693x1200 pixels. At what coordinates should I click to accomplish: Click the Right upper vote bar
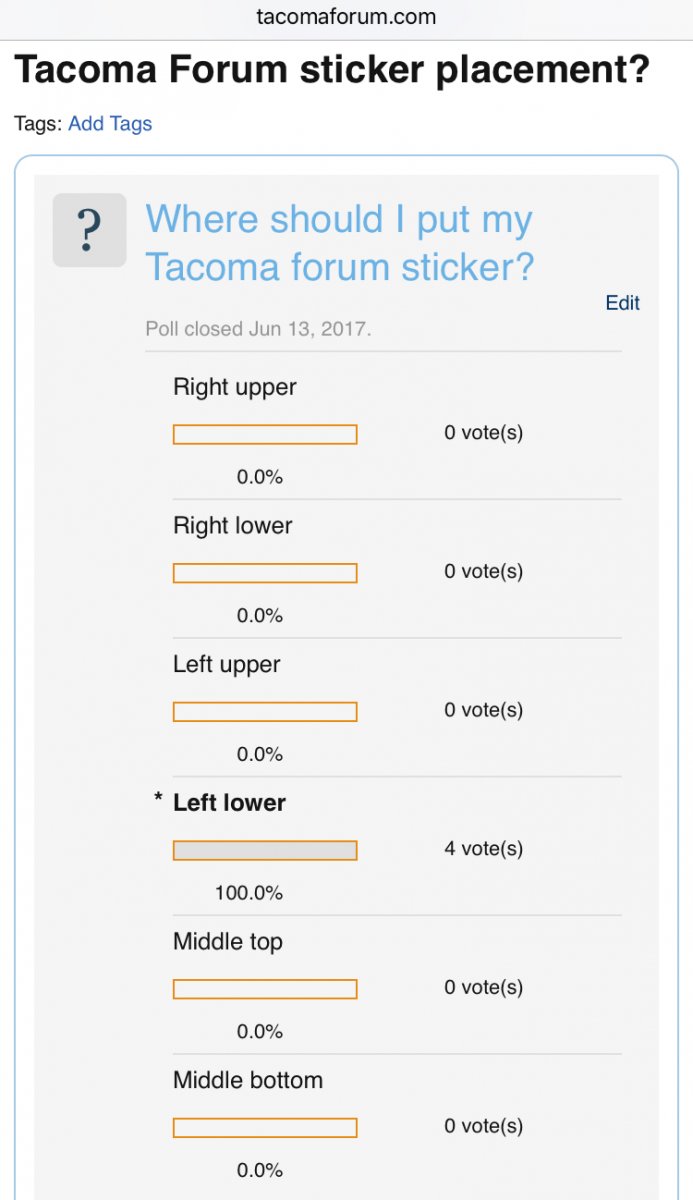point(265,434)
